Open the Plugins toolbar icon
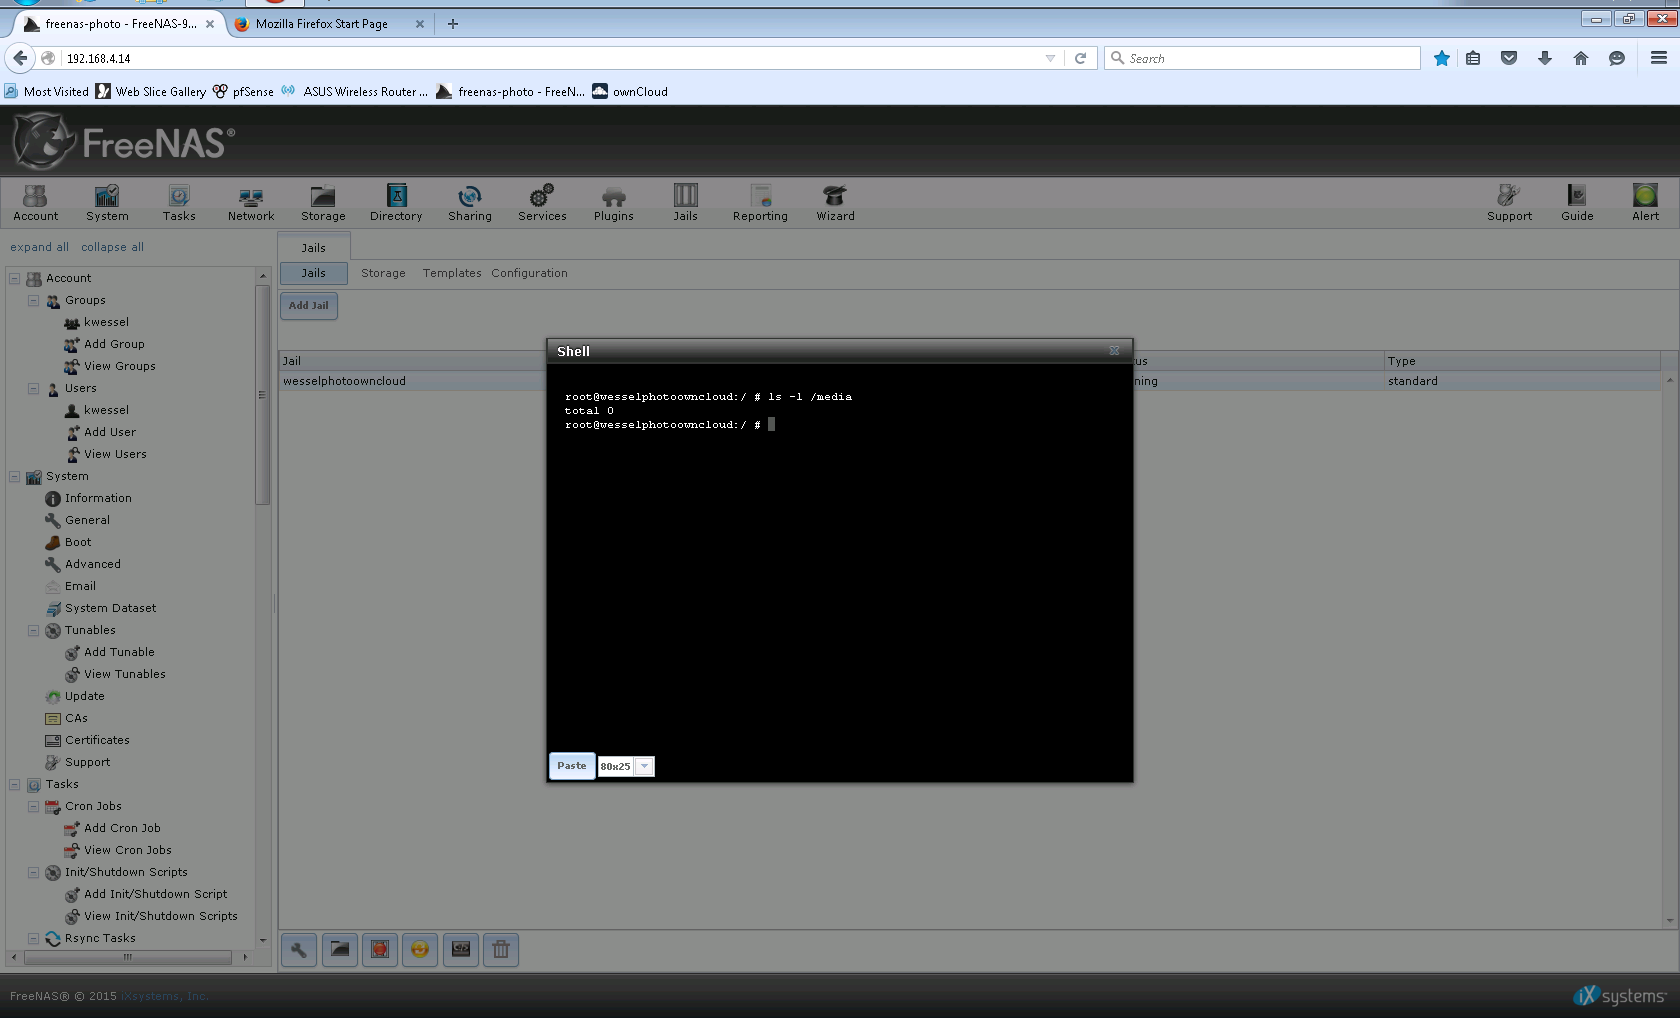 tap(613, 203)
